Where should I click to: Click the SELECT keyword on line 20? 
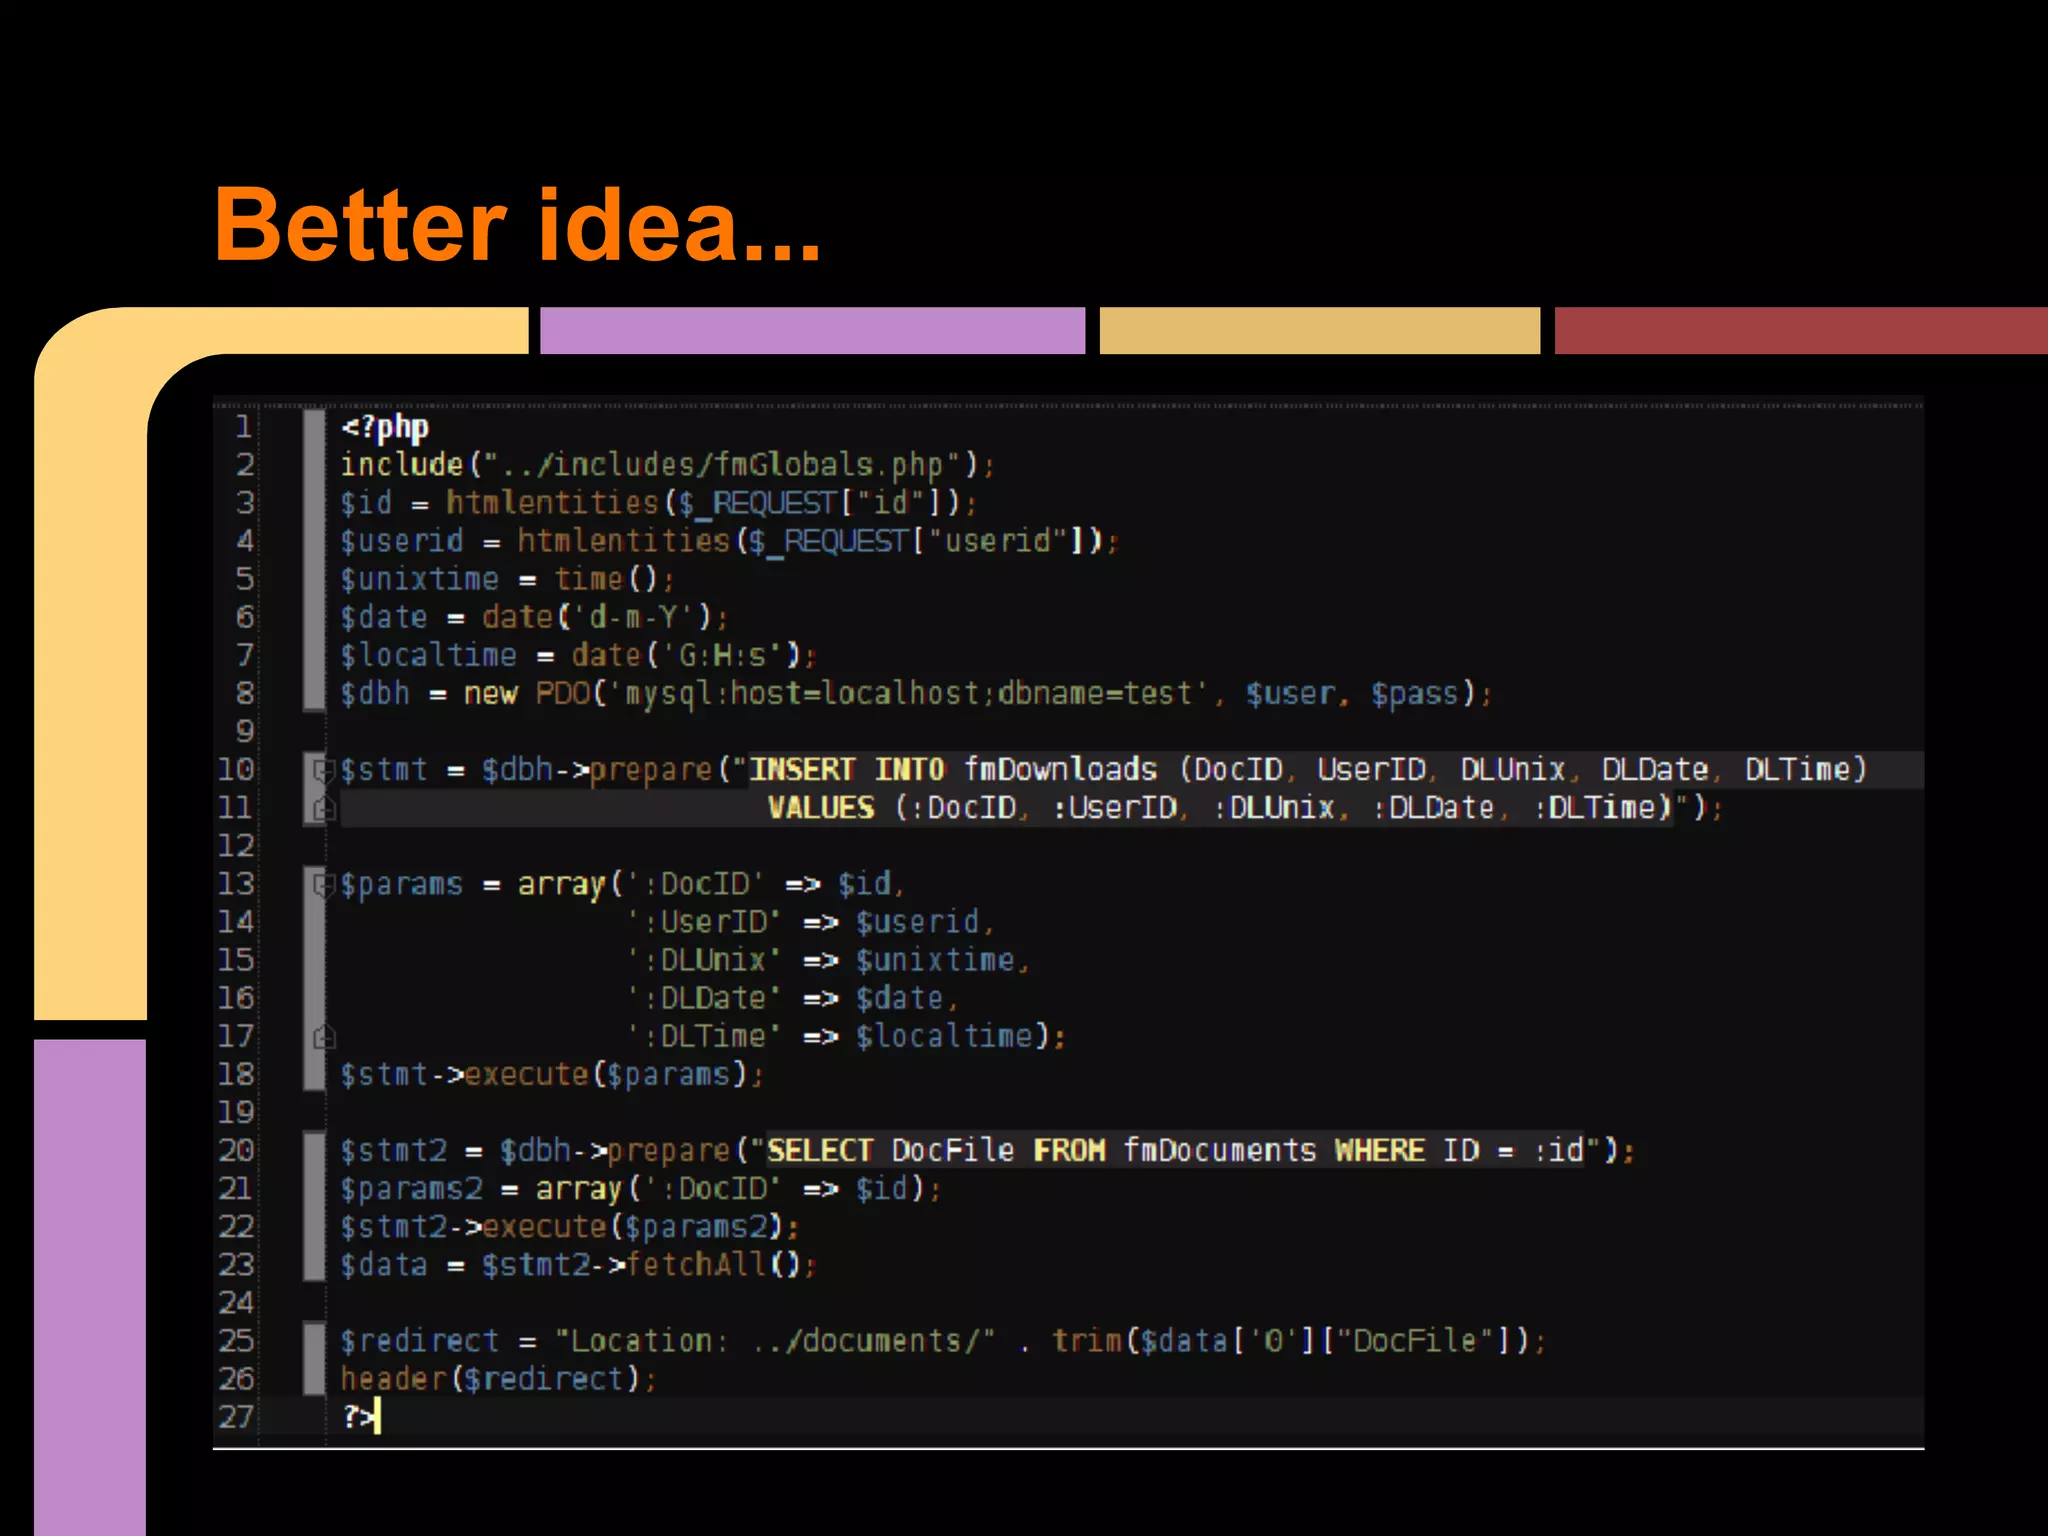820,1150
